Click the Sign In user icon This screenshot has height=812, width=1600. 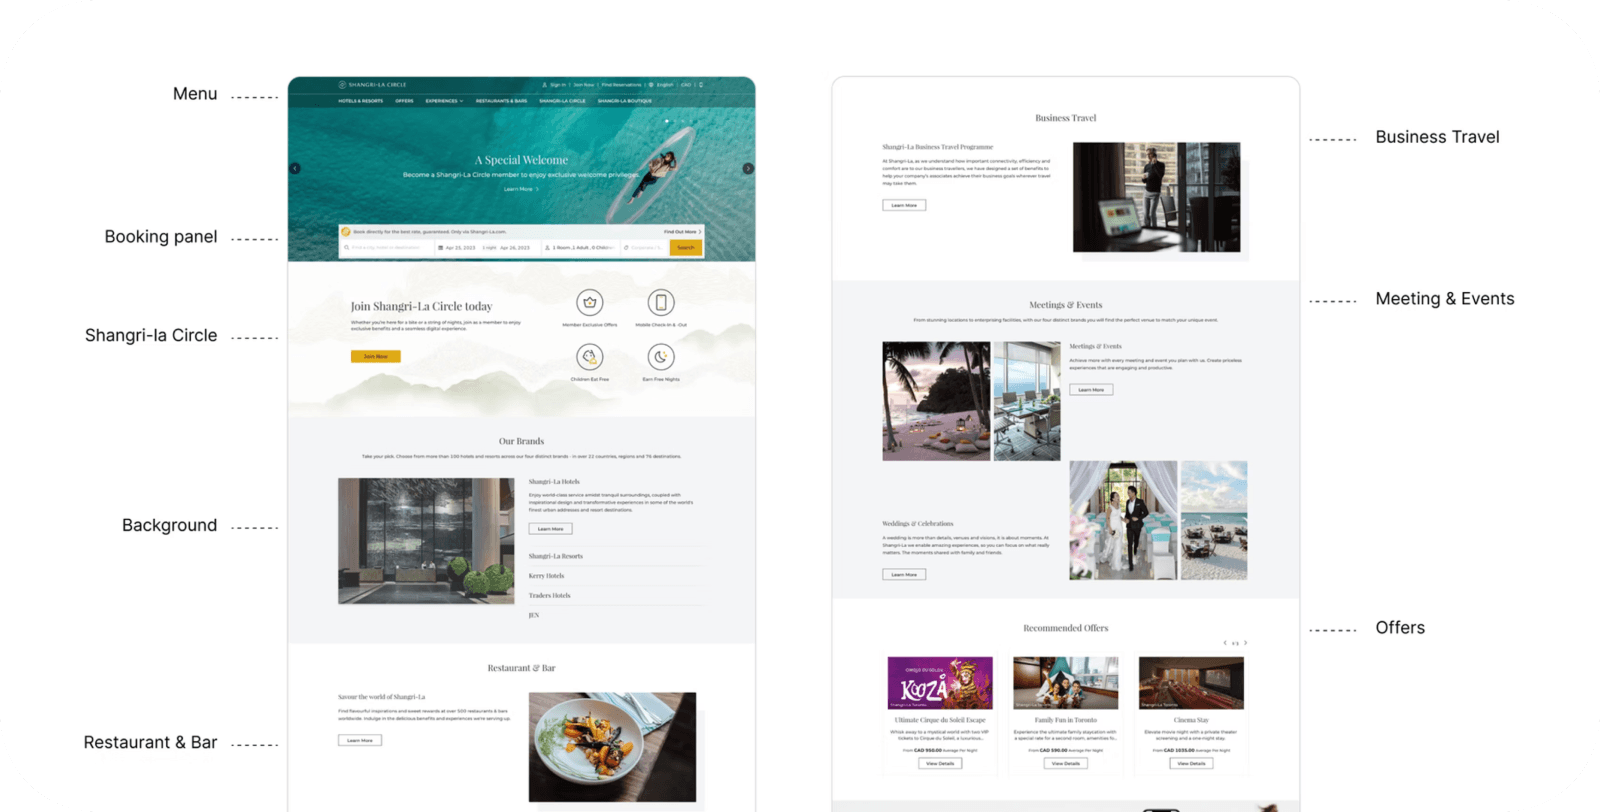545,85
